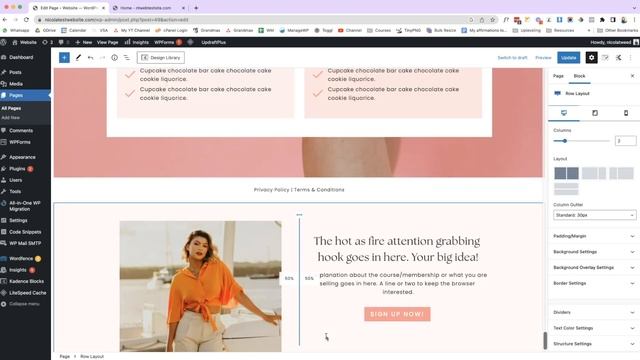Switch to desktop device settings tab
Screen dimensions: 640x360
(564, 113)
